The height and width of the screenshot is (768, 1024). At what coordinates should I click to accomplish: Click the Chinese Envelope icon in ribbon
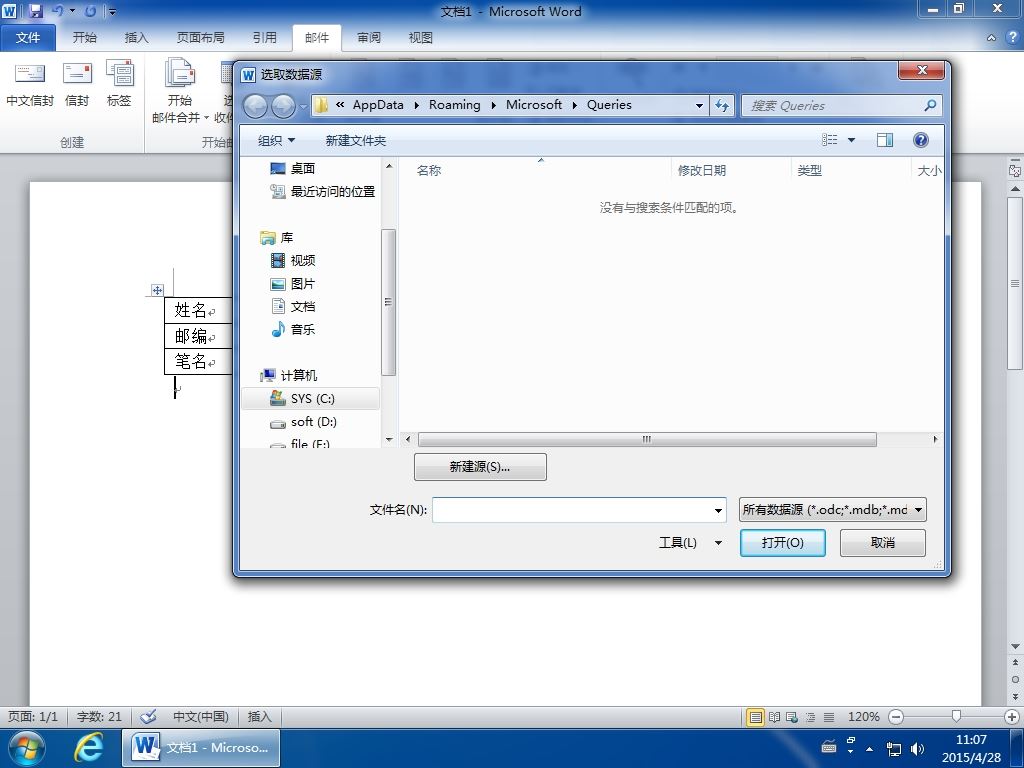(29, 84)
